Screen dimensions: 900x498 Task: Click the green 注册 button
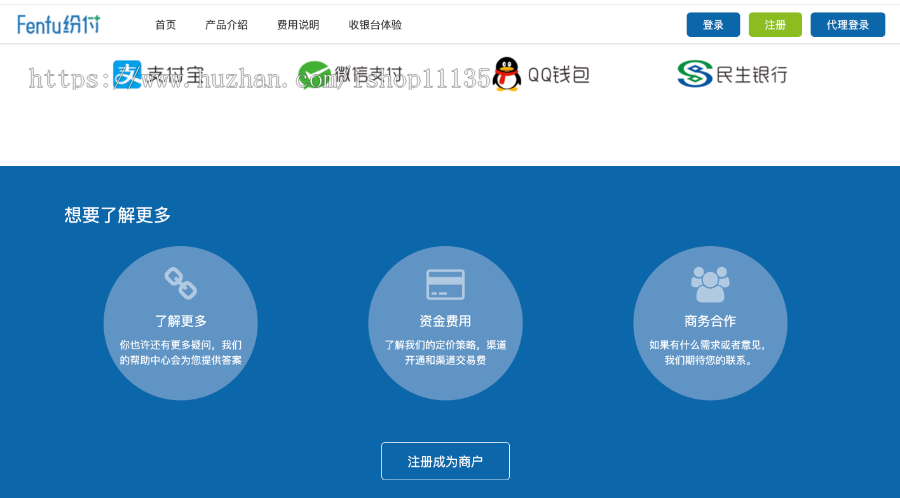tap(775, 25)
